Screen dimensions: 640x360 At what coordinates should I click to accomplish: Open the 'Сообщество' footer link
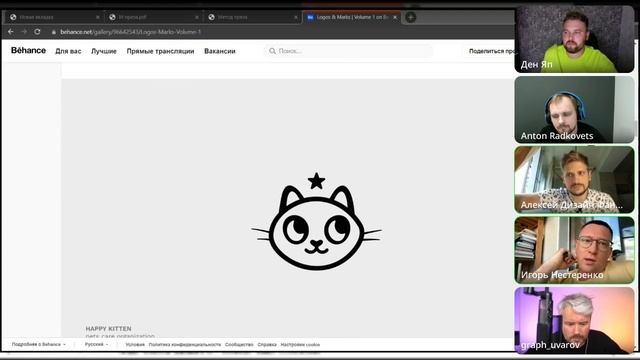[x=239, y=345]
